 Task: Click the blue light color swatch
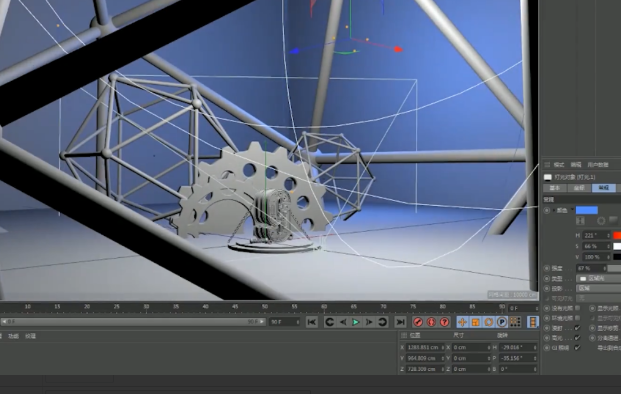tap(587, 210)
